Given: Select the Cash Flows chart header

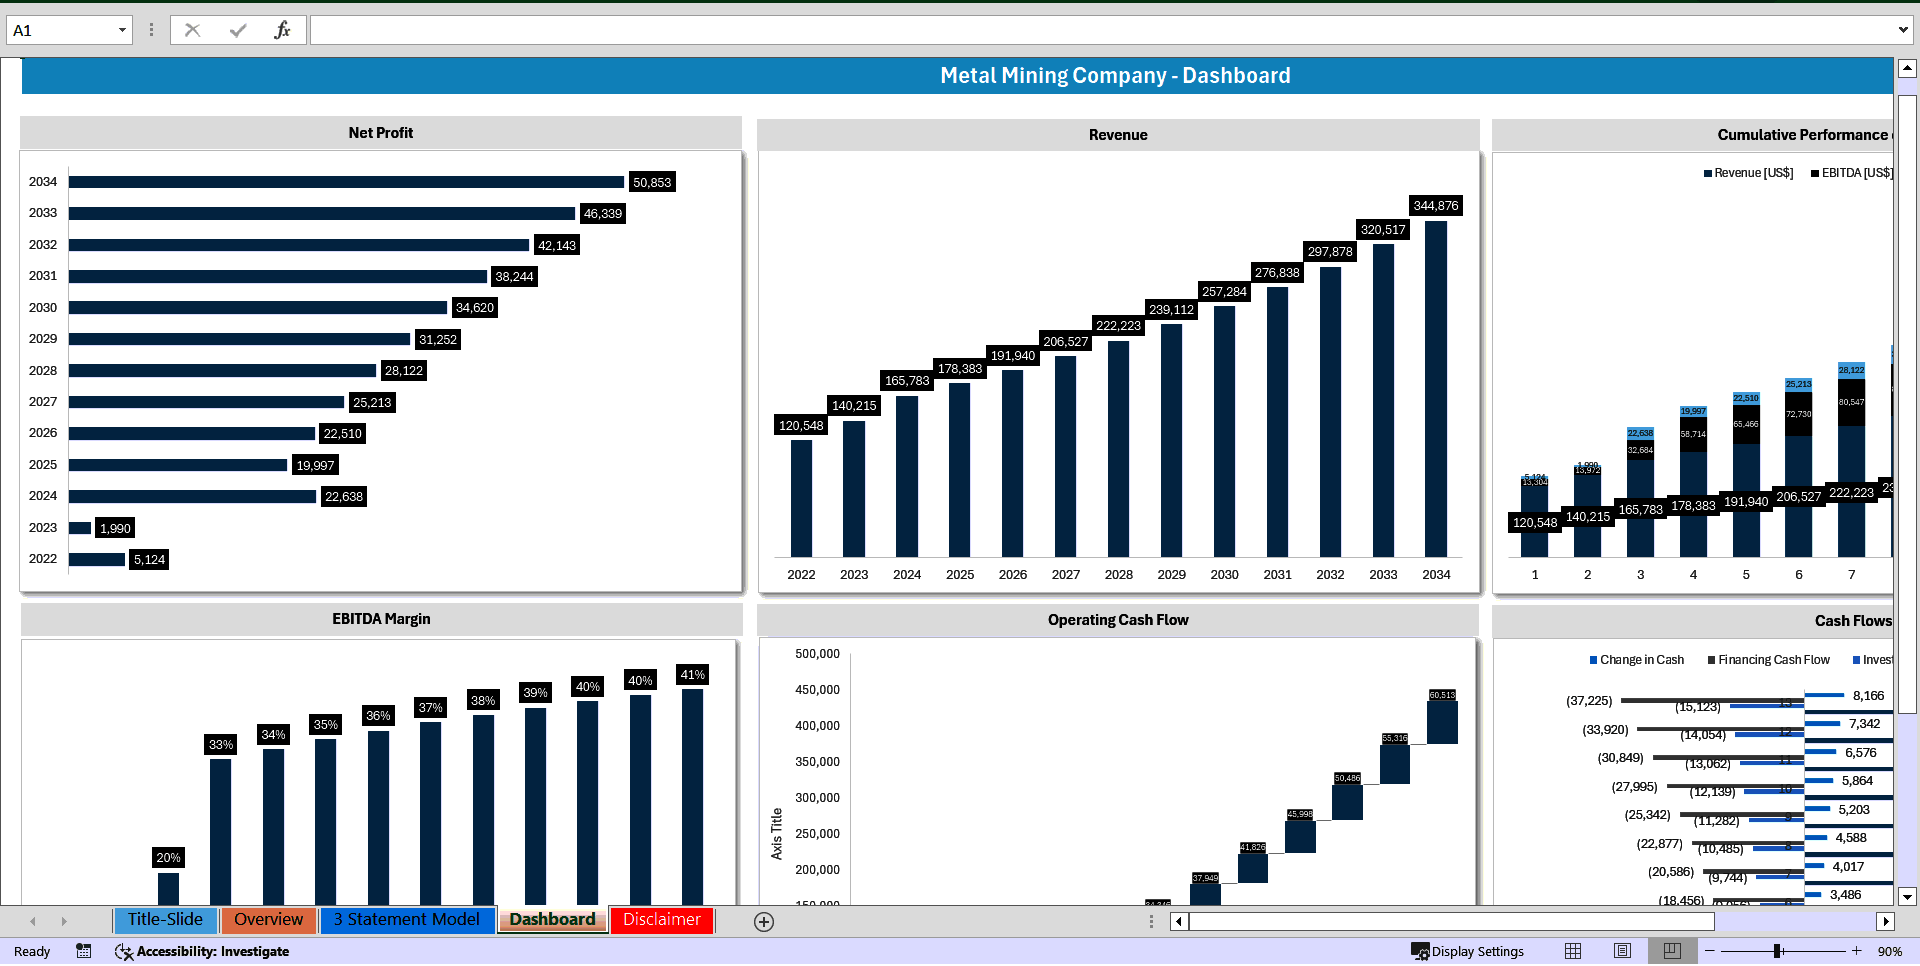Looking at the screenshot, I should click(1693, 621).
